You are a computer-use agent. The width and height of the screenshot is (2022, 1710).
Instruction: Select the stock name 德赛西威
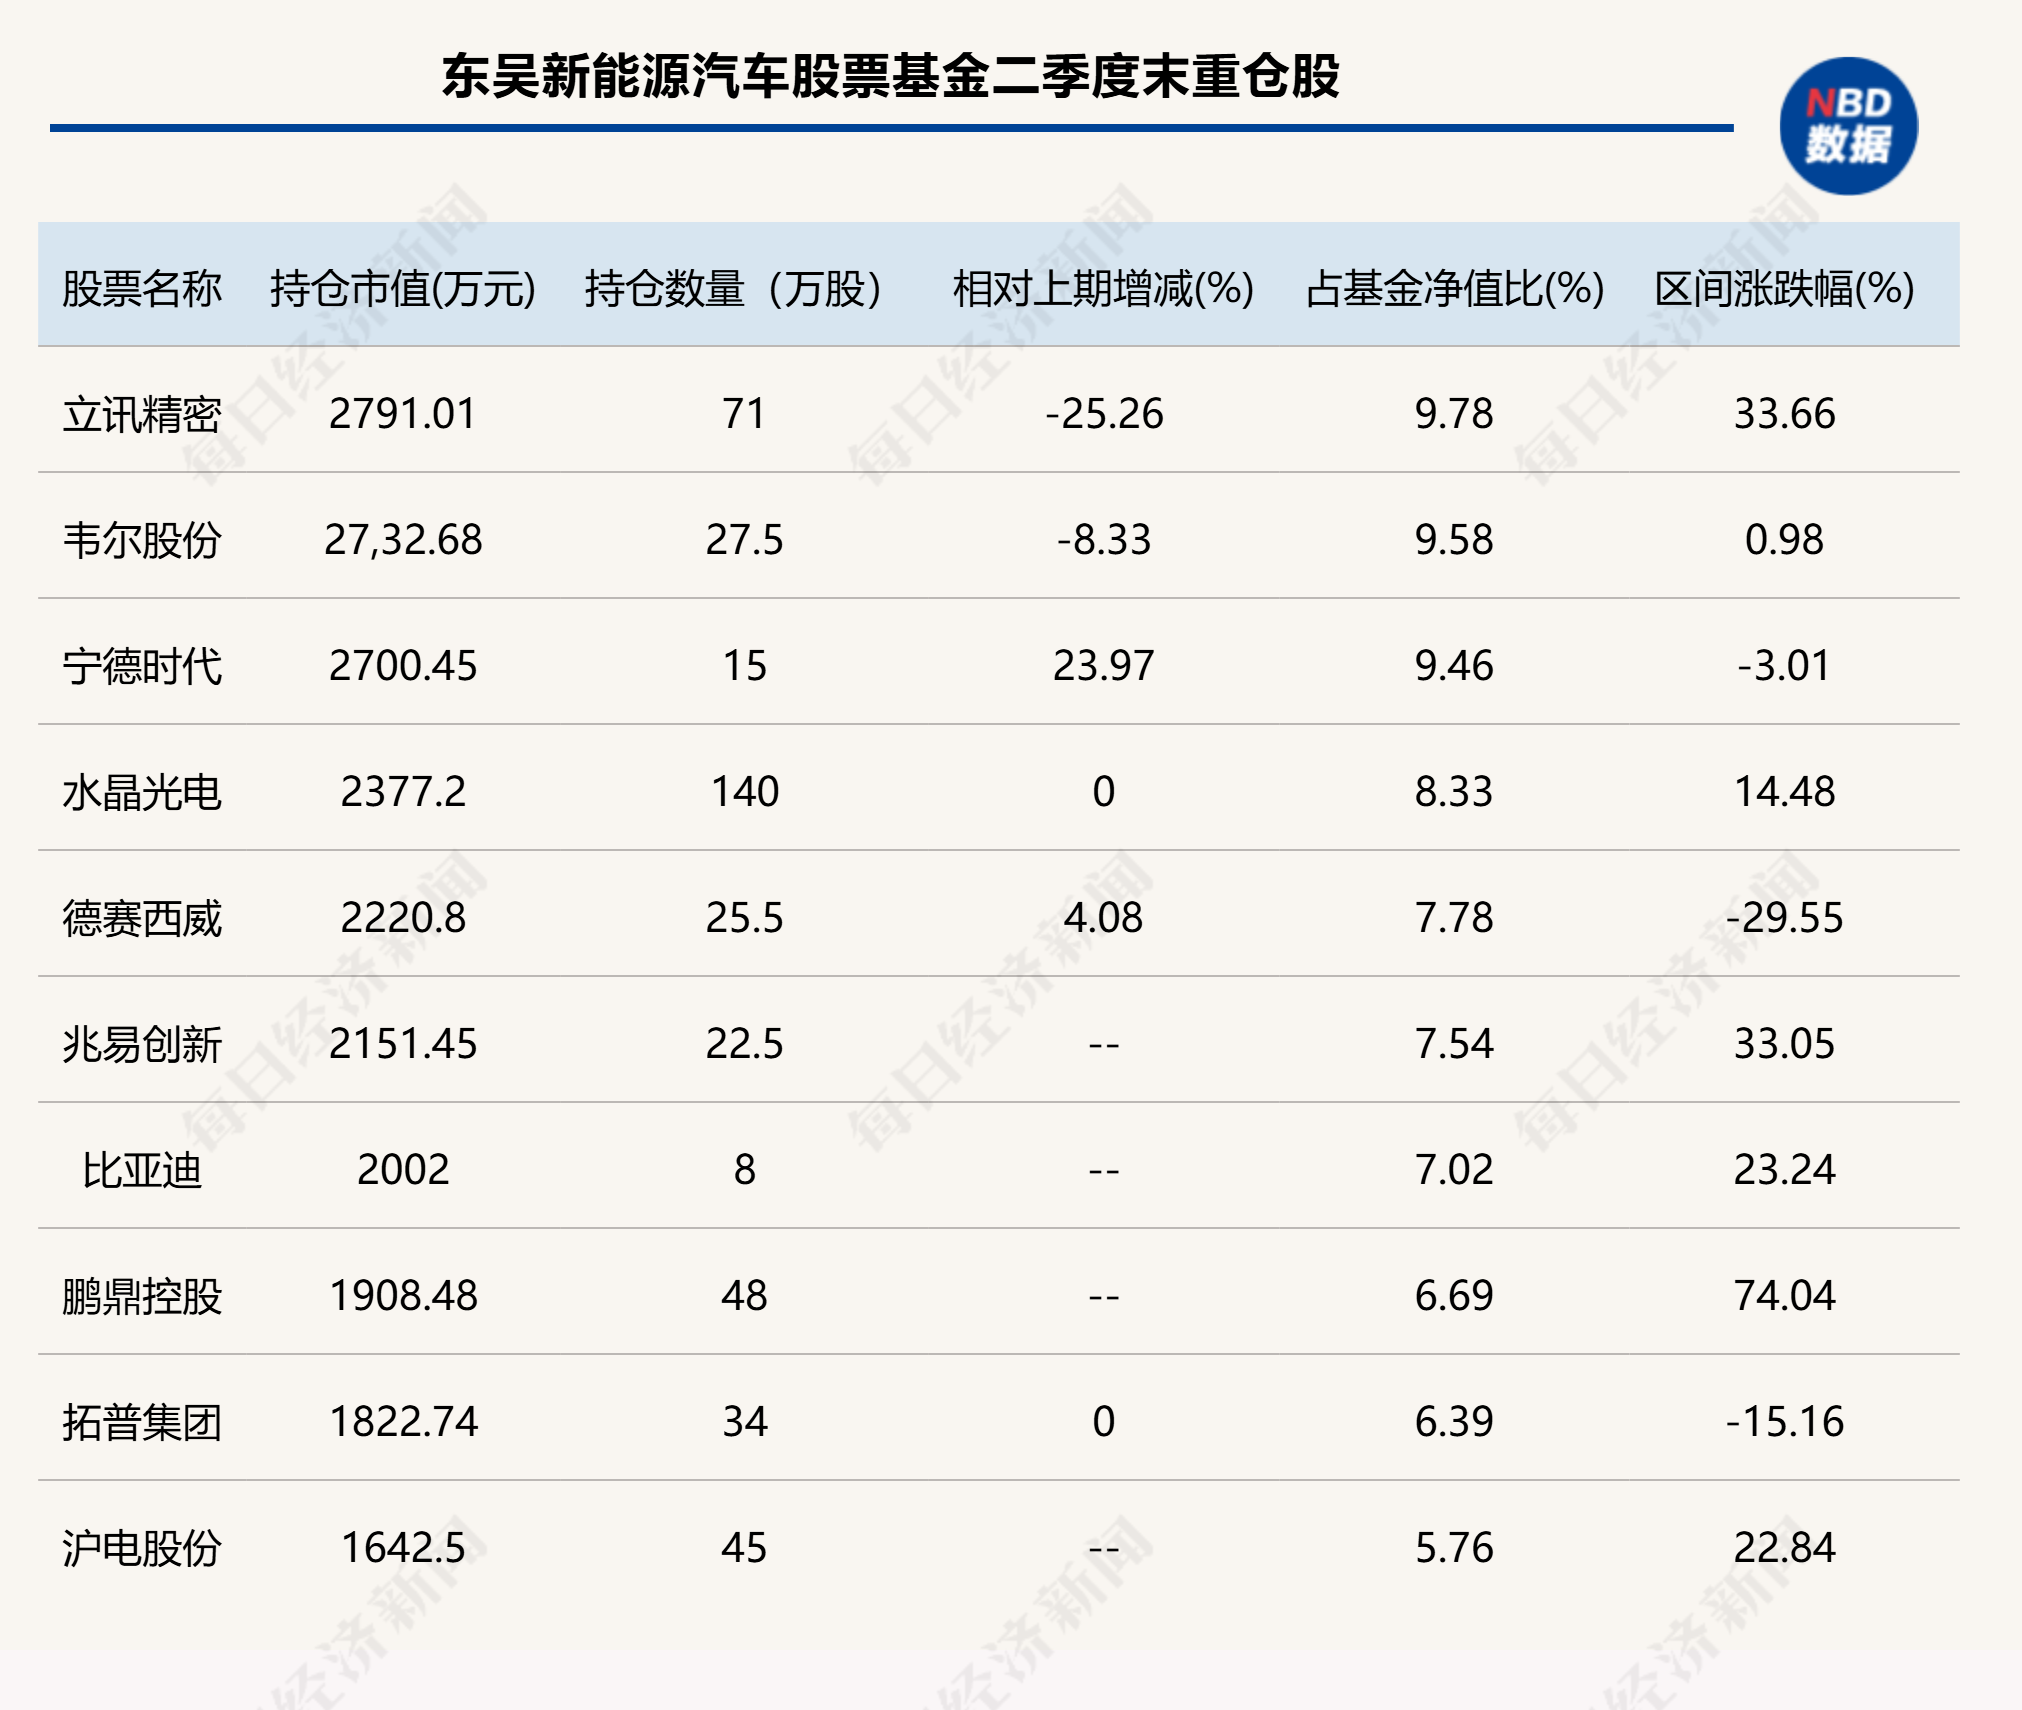coord(142,918)
